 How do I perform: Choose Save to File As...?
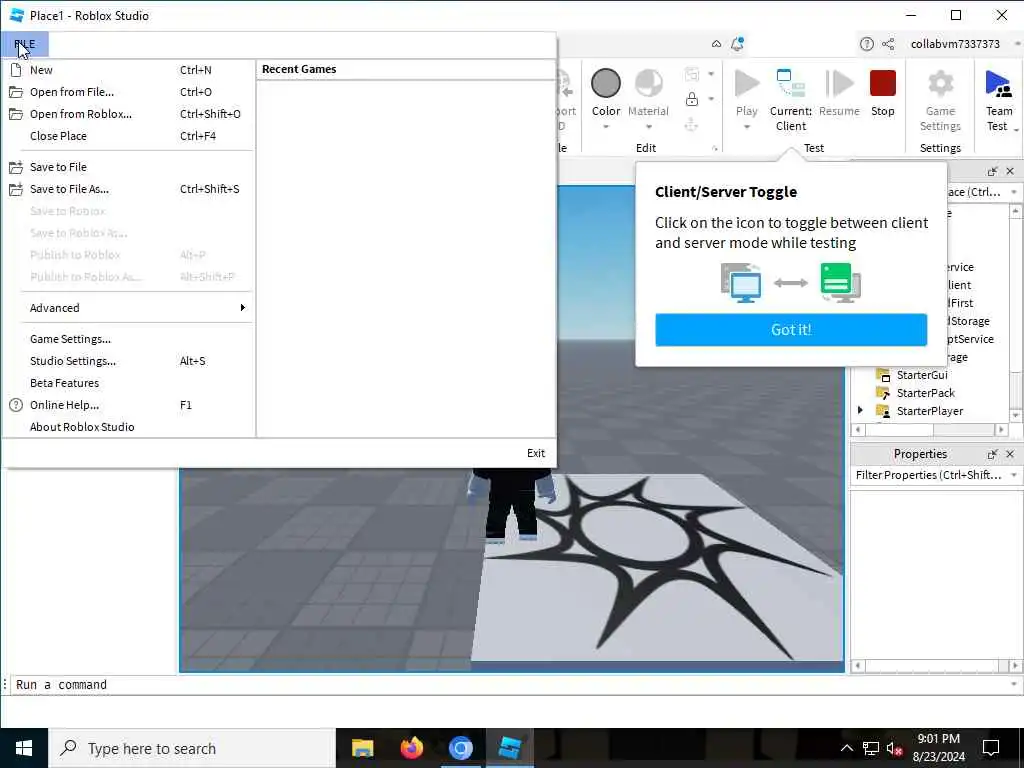point(129,189)
